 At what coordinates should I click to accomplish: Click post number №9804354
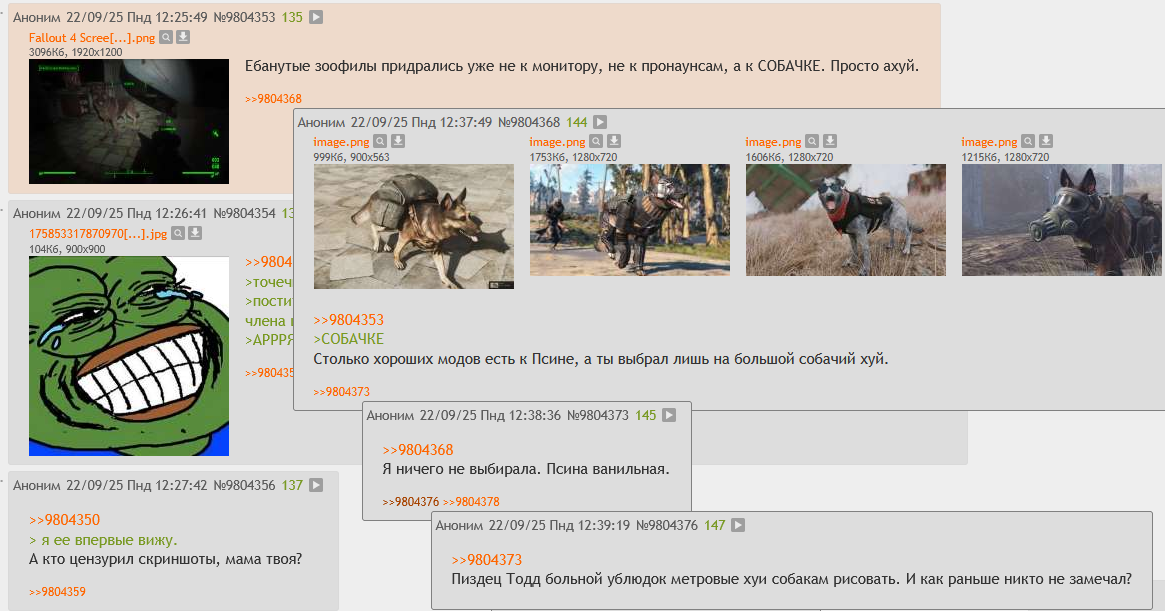pos(244,213)
